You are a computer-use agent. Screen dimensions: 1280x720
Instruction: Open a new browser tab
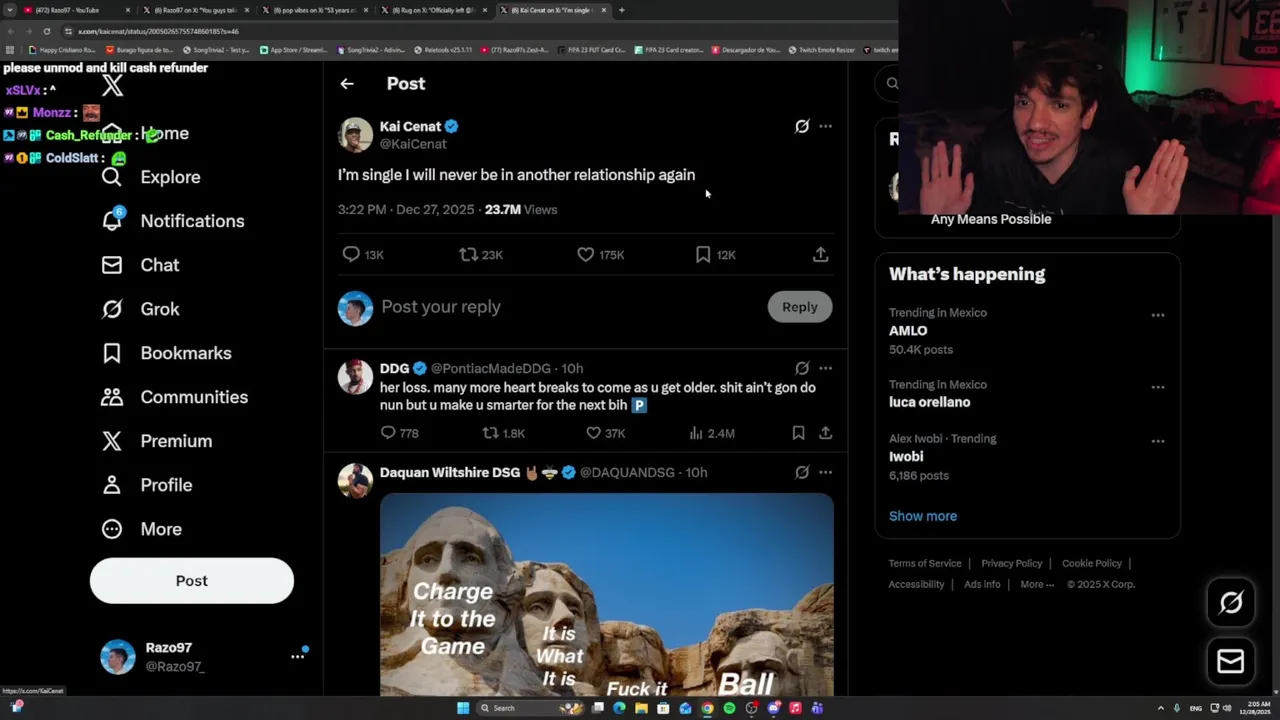621,10
